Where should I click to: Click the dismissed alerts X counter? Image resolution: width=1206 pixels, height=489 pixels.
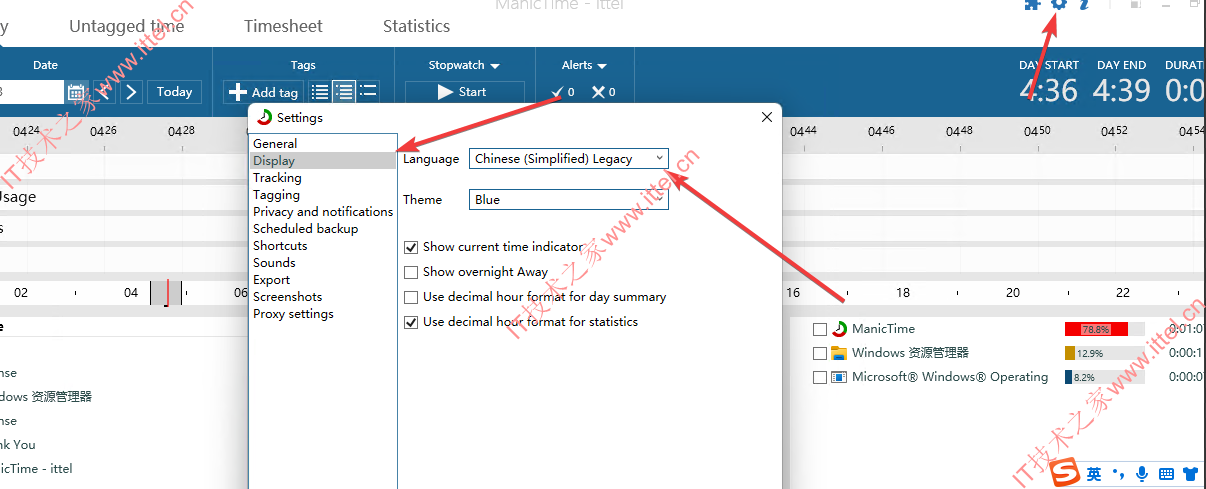(x=603, y=92)
